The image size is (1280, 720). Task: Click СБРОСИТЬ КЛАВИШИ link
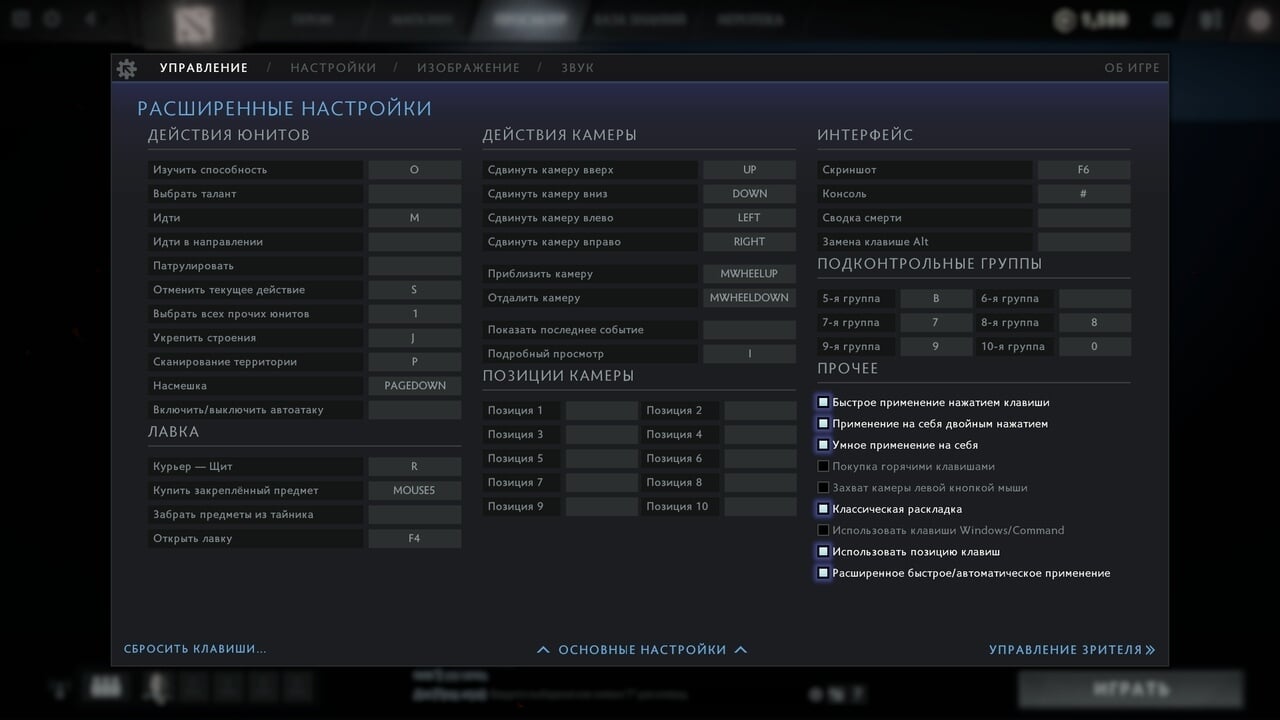[195, 649]
